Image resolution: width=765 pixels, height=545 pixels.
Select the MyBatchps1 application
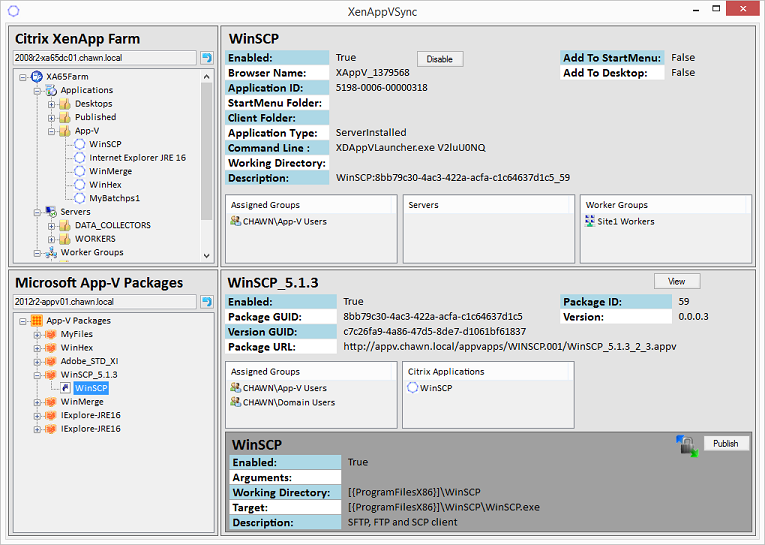115,198
